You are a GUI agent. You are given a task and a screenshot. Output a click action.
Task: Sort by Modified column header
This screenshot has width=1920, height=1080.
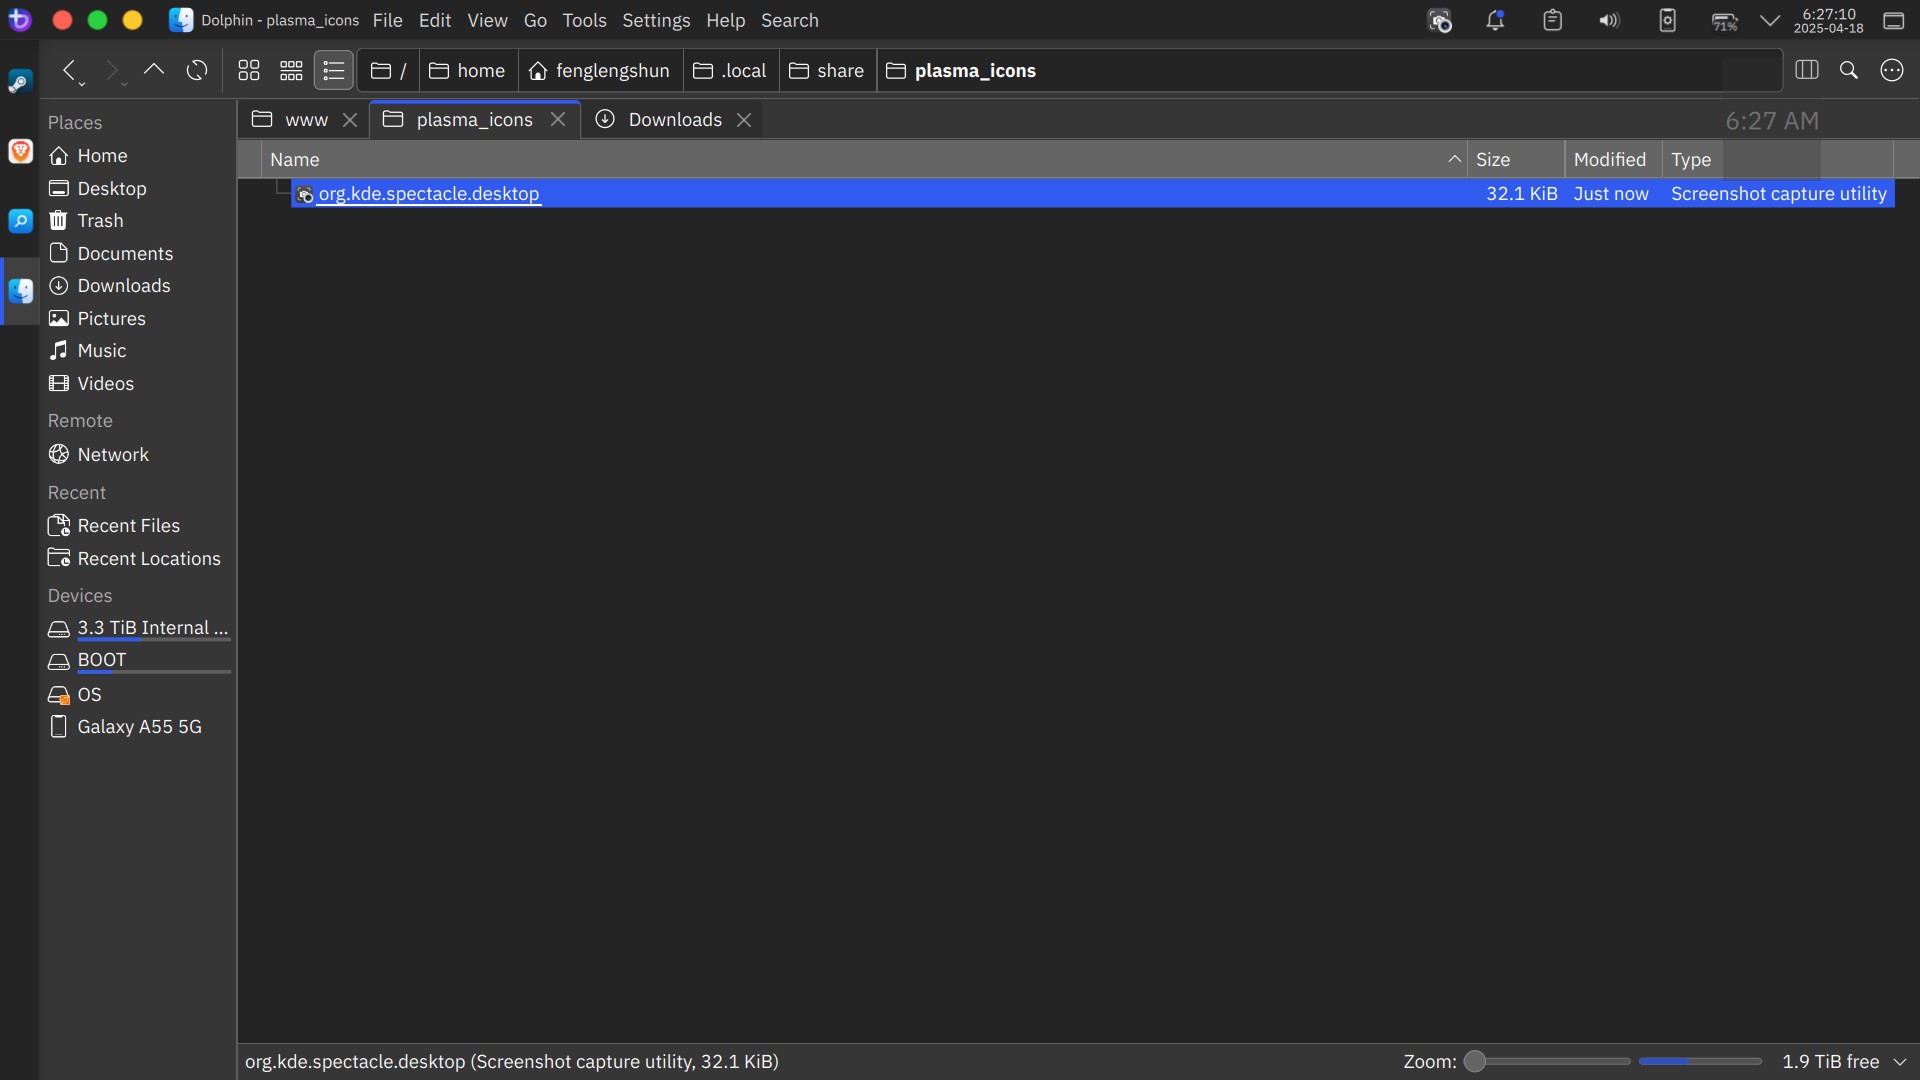pos(1613,160)
